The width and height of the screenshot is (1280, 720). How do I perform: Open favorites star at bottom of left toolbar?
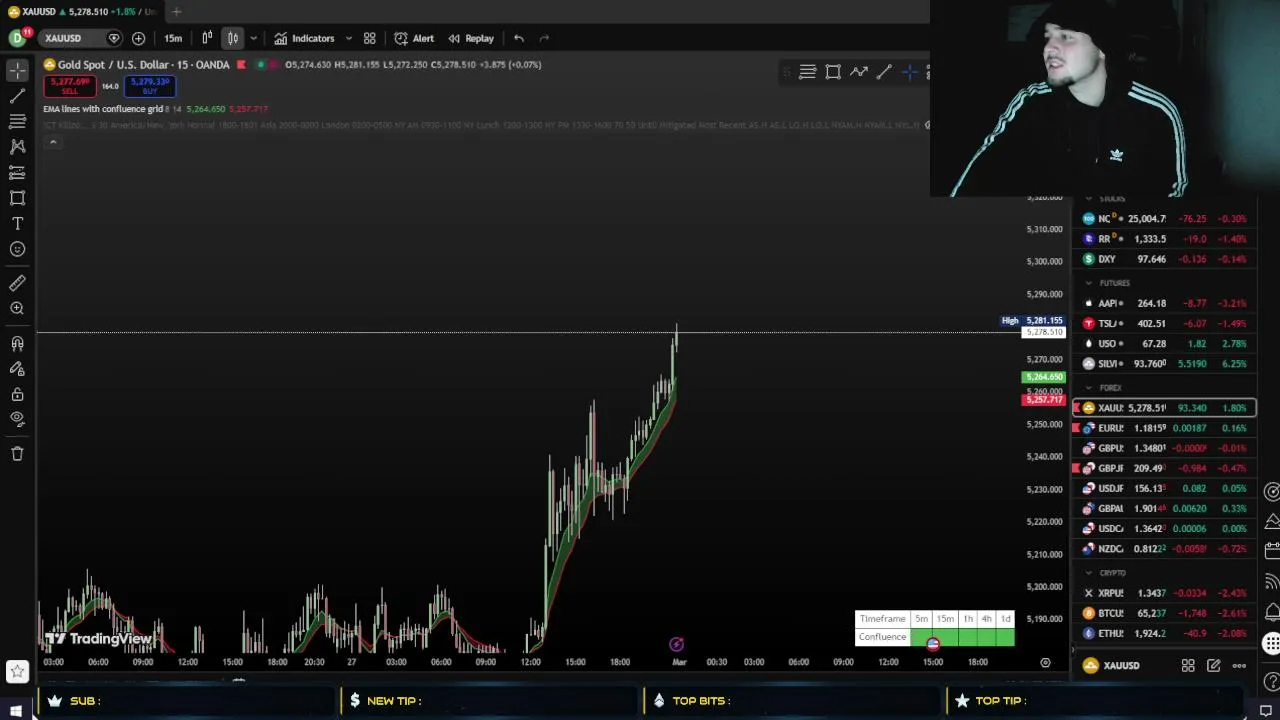click(x=17, y=671)
